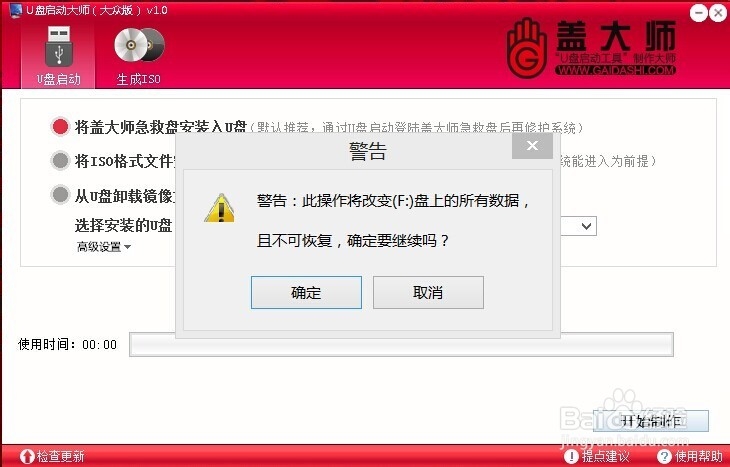Open the WWW.GAIDASHI.COM website link
This screenshot has height=467, width=730.
point(615,70)
